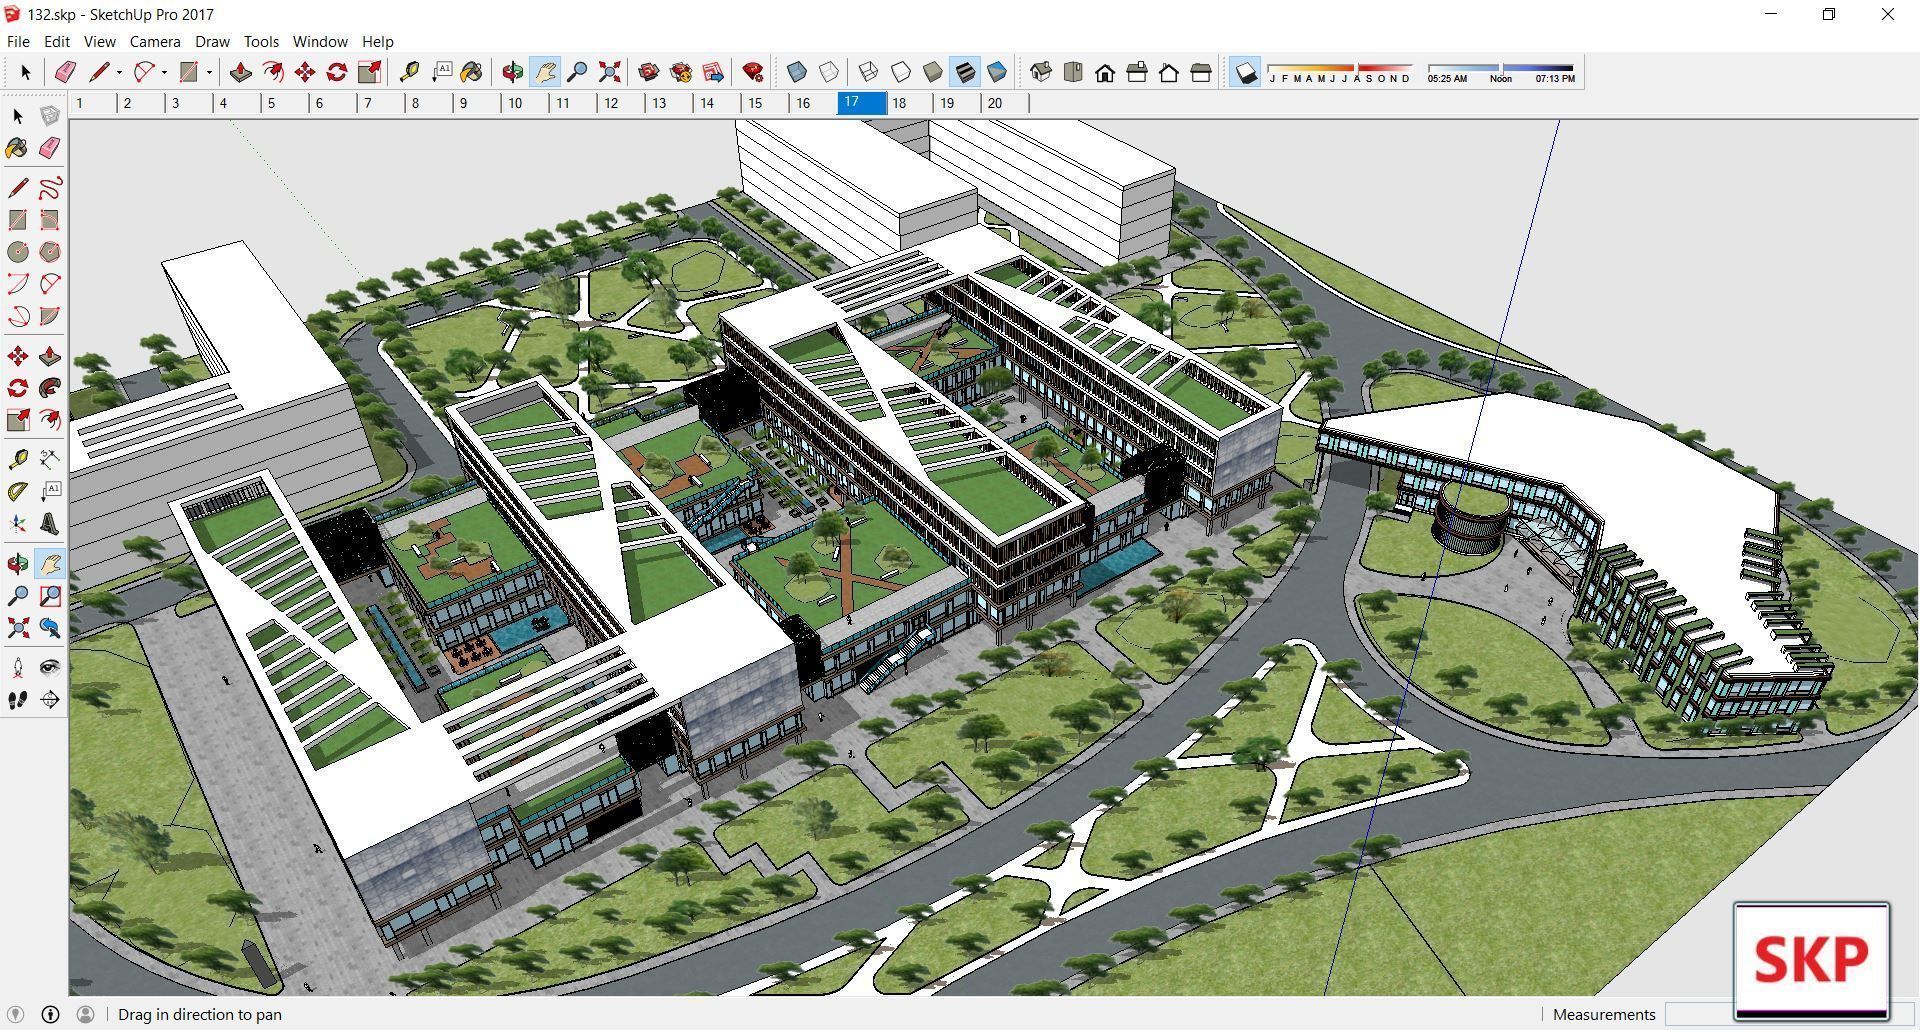The image size is (1920, 1030).
Task: Click the user account button in the status bar
Action: (86, 1014)
